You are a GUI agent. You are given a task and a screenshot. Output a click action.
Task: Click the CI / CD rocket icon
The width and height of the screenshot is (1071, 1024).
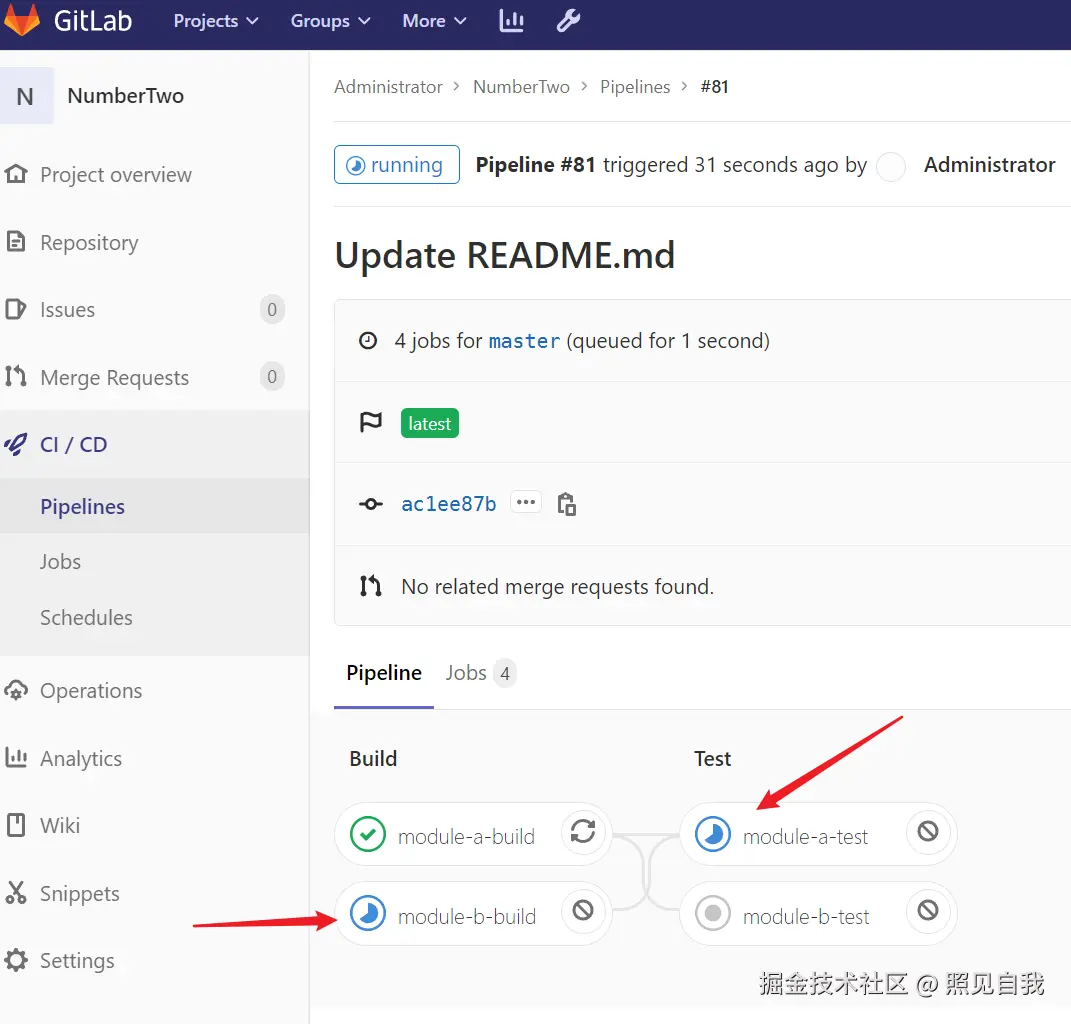pyautogui.click(x=16, y=445)
